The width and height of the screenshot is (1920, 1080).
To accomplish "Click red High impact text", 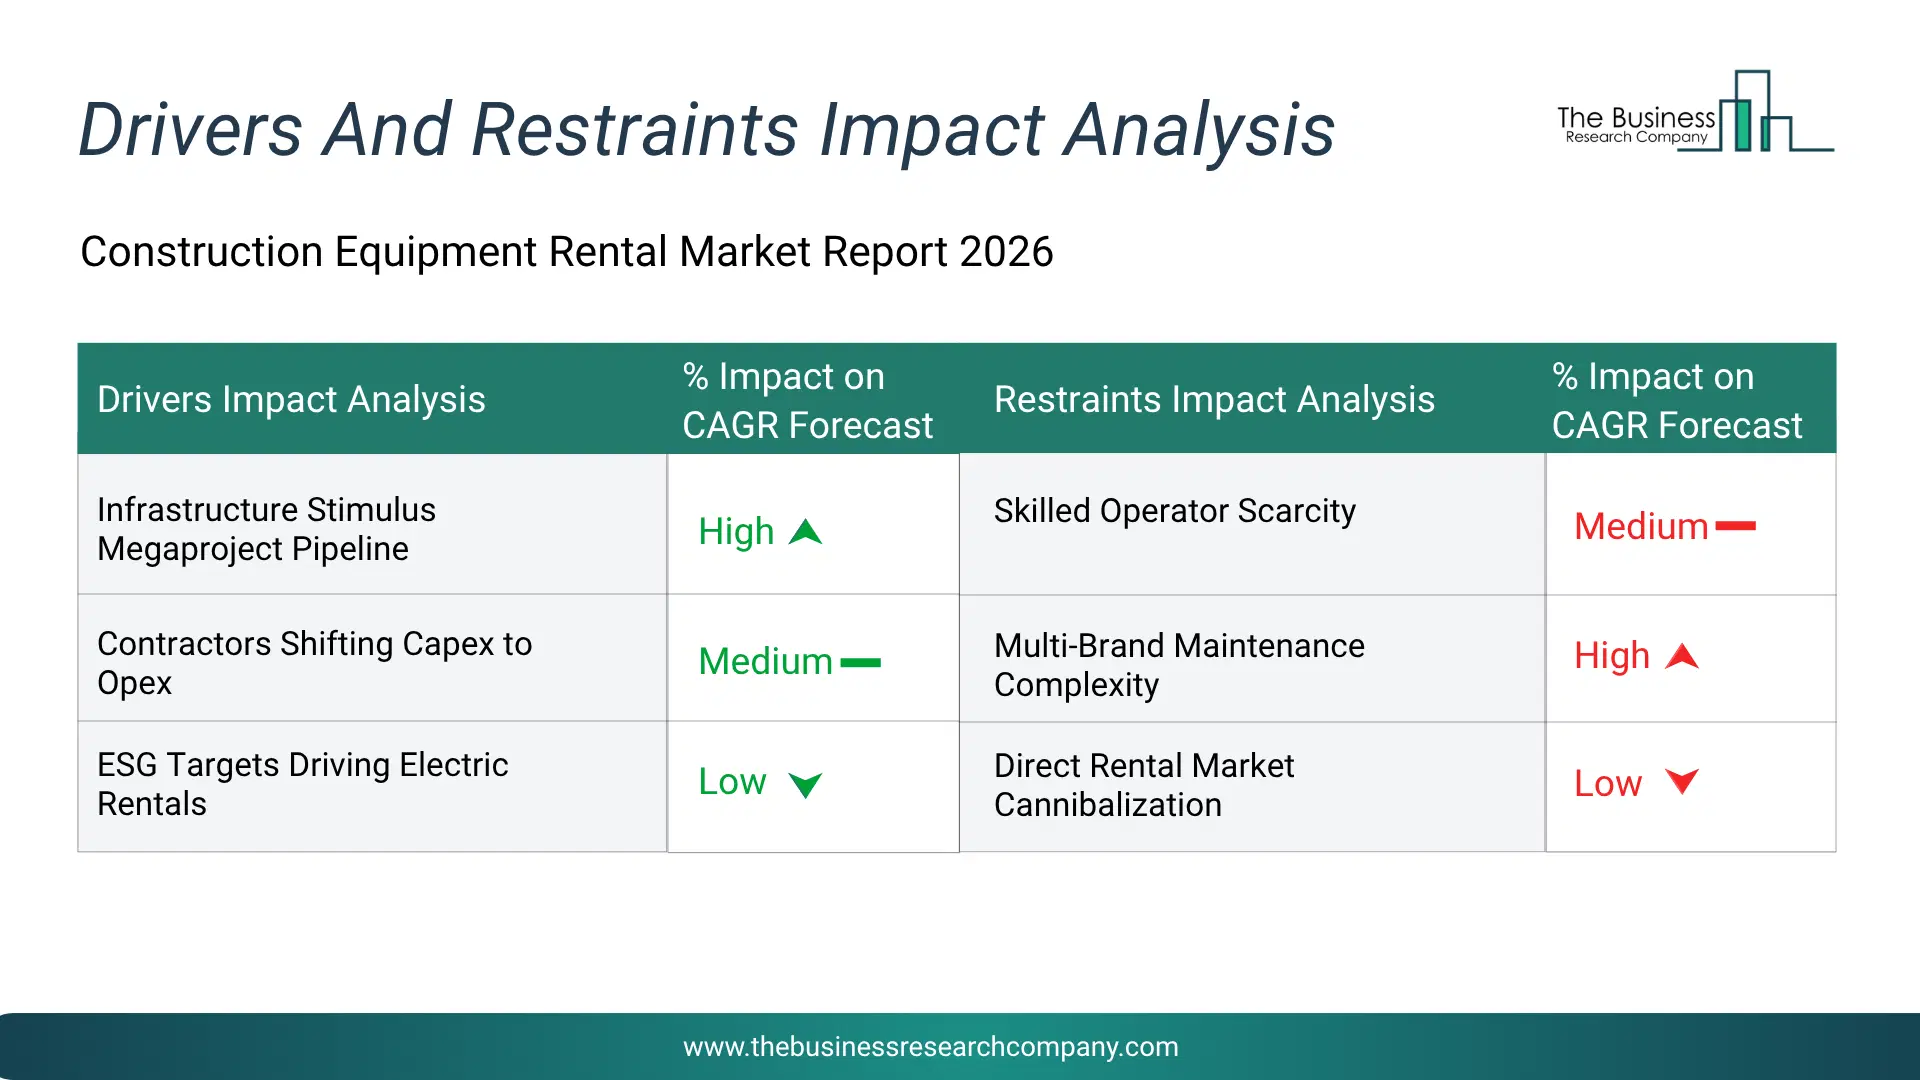I will coord(1612,656).
